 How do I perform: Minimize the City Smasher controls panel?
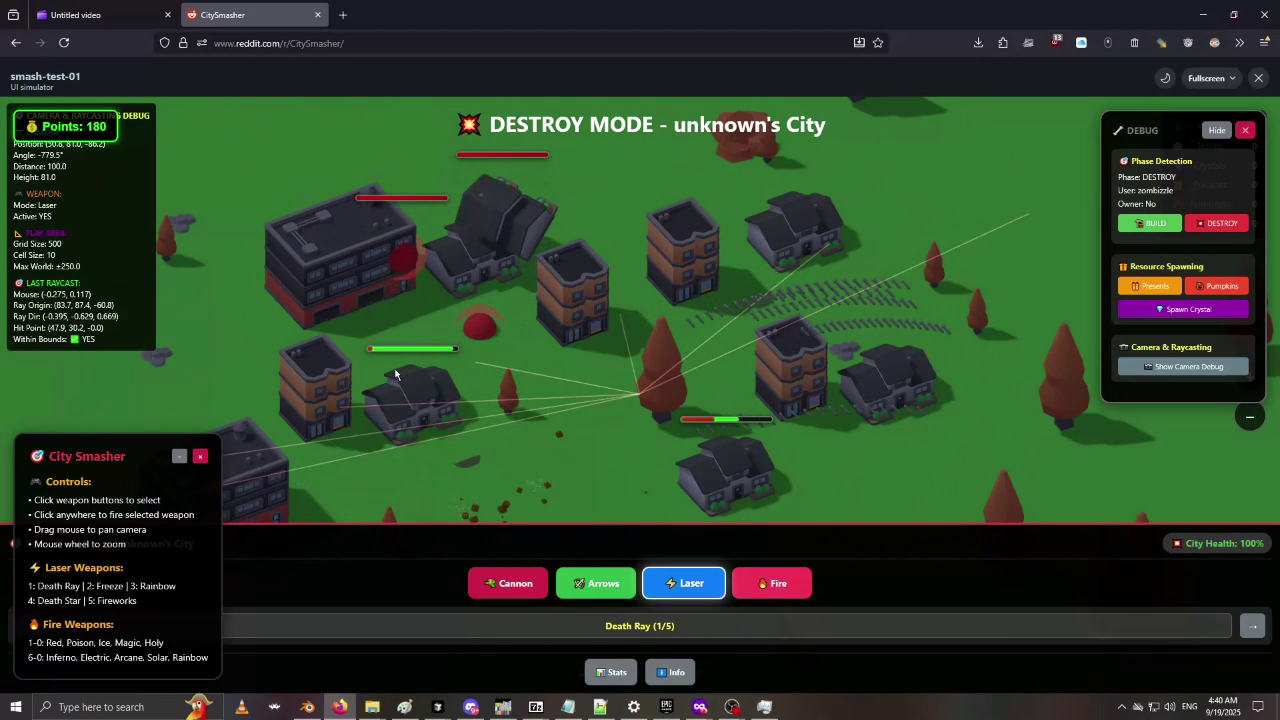[x=179, y=456]
